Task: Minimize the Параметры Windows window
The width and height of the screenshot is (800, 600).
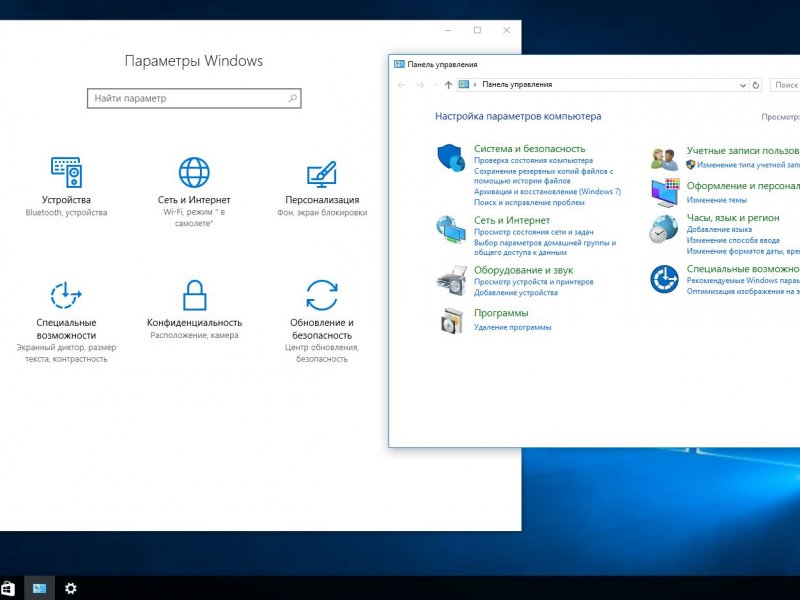Action: coord(448,30)
